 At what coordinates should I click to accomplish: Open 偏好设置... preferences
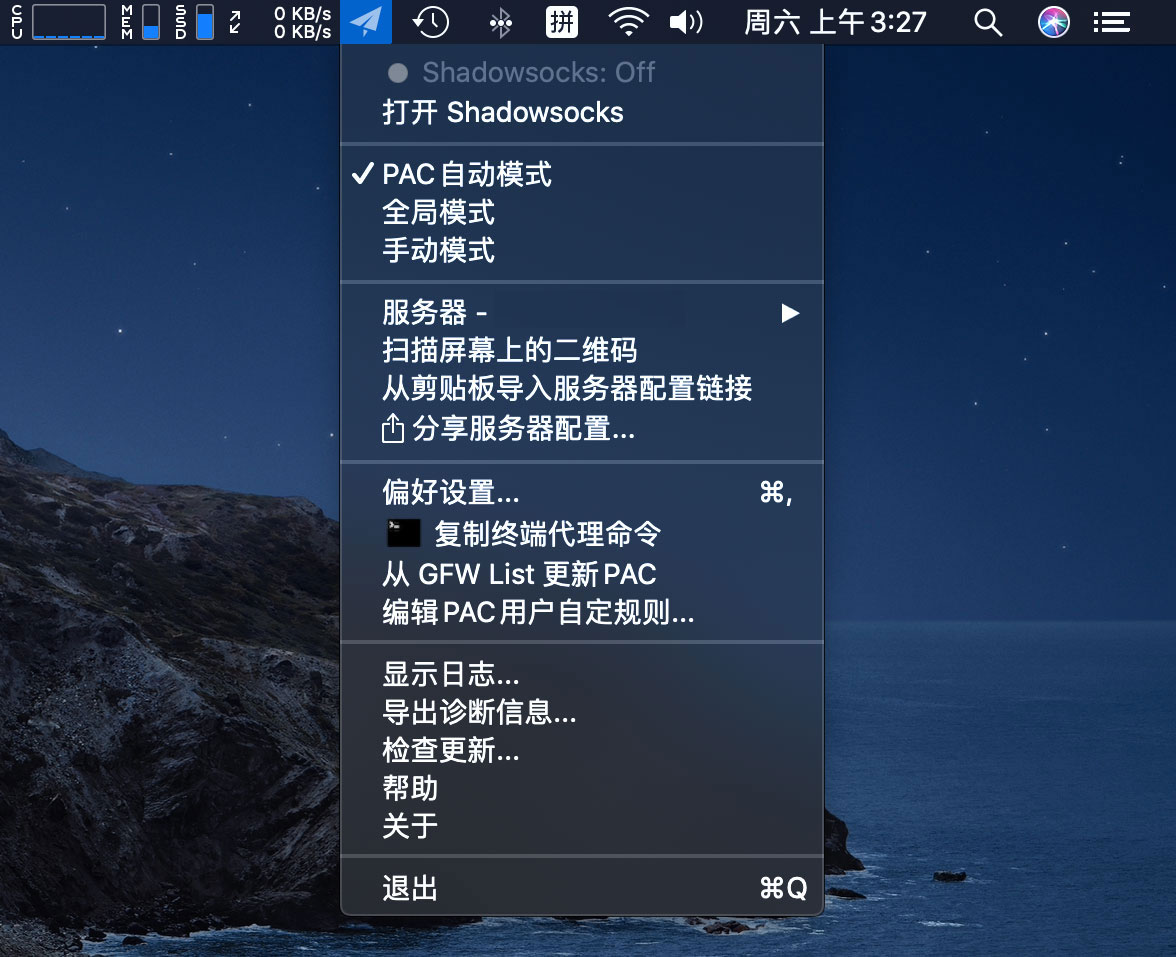tap(581, 493)
